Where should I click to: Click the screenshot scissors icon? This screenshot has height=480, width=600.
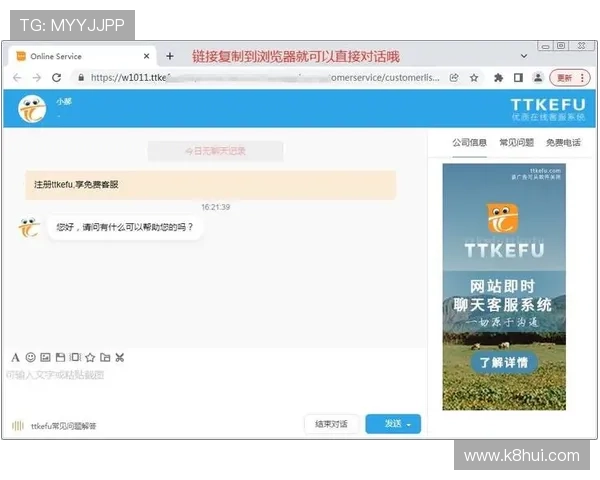tap(120, 358)
